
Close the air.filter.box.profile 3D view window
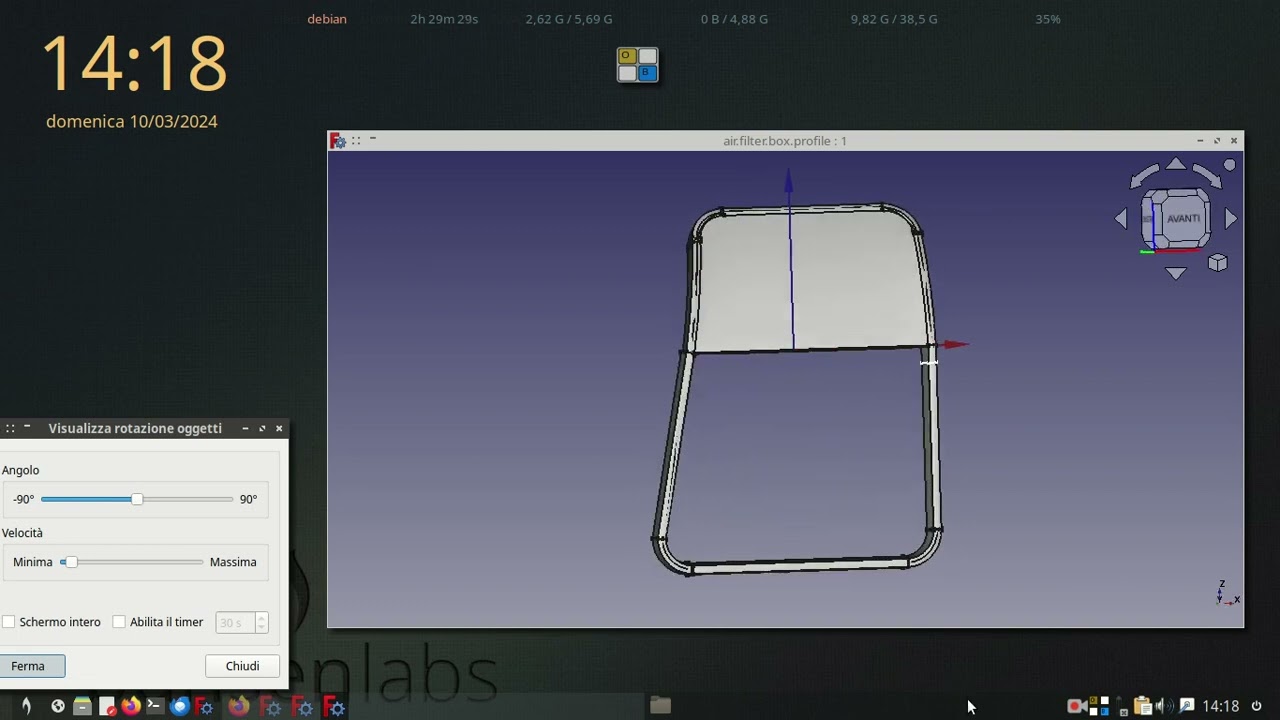click(1234, 141)
